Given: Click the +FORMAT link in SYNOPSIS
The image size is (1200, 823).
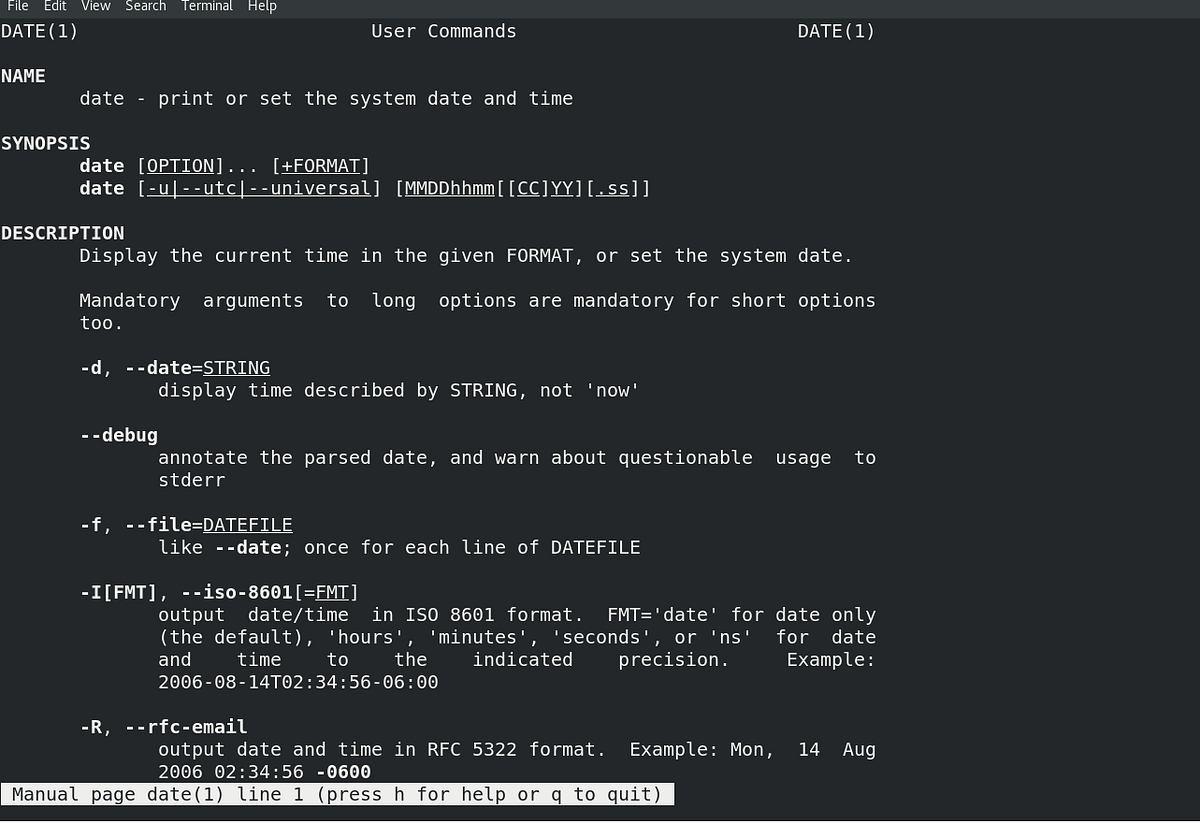Looking at the screenshot, I should [322, 165].
